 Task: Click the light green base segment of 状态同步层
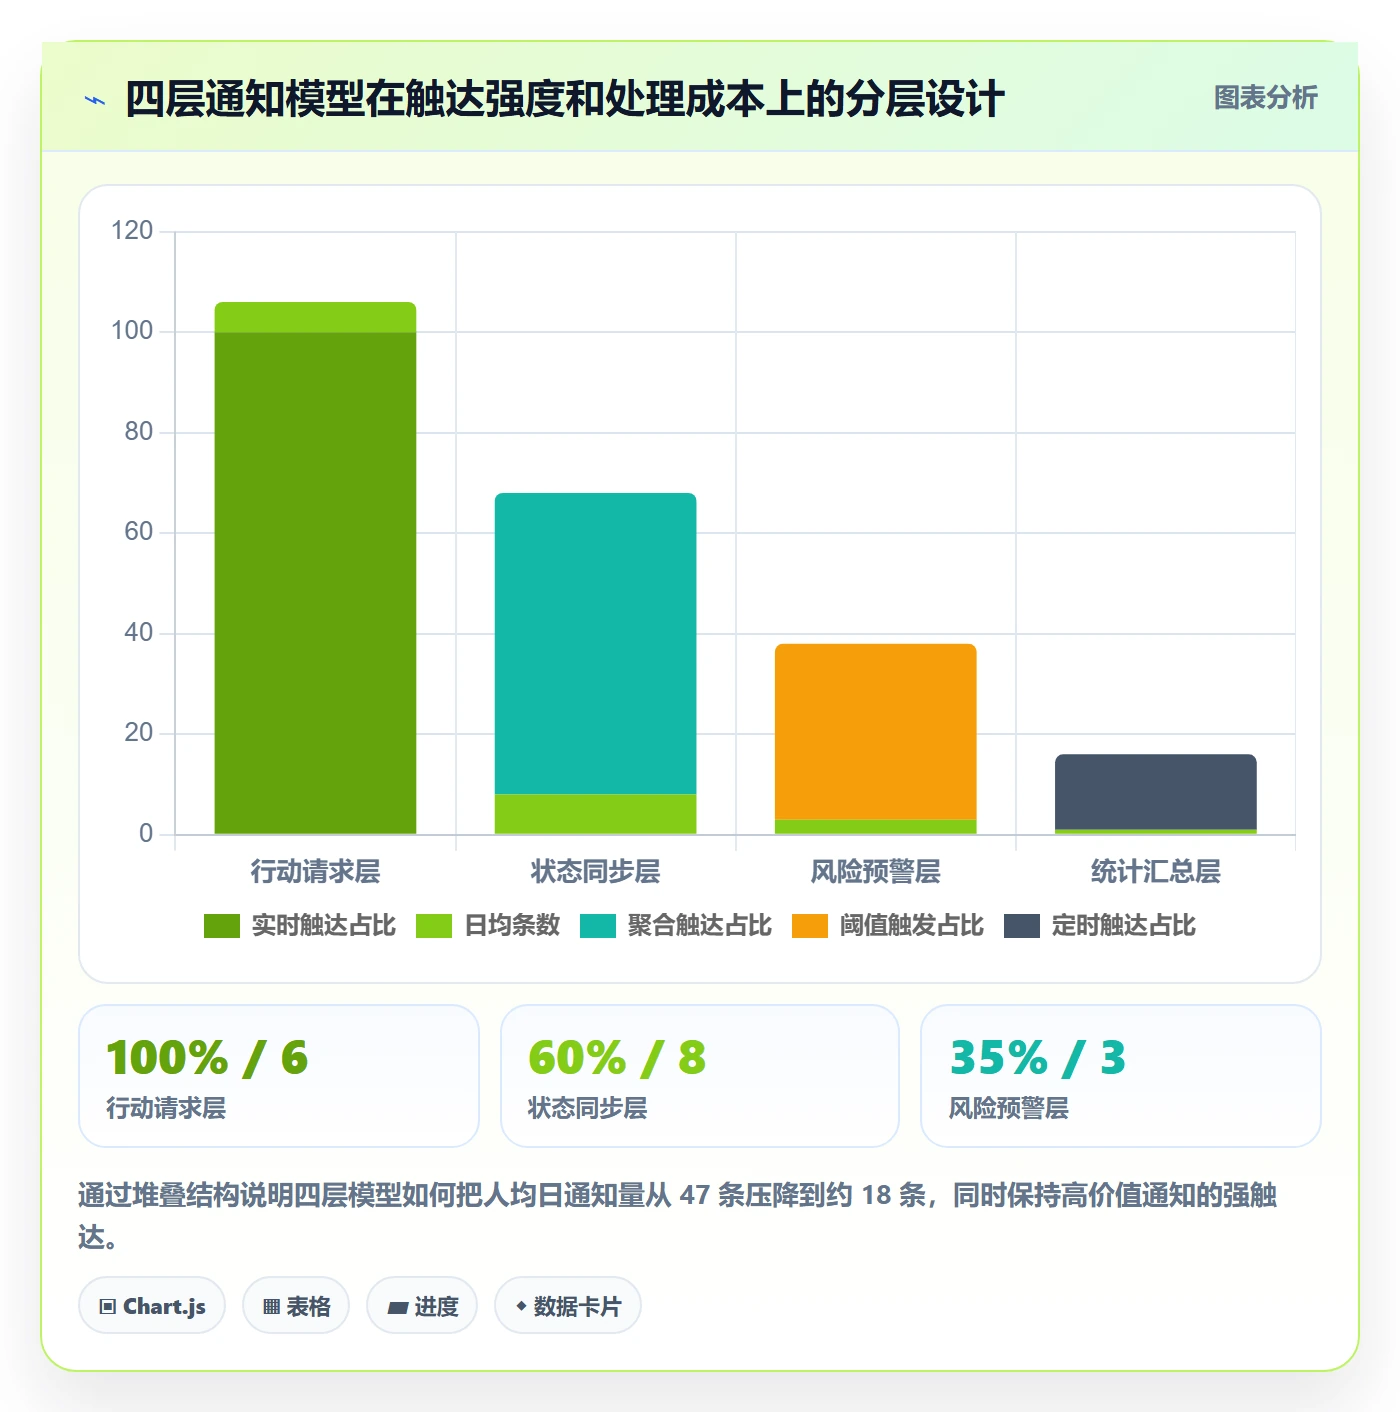596,814
